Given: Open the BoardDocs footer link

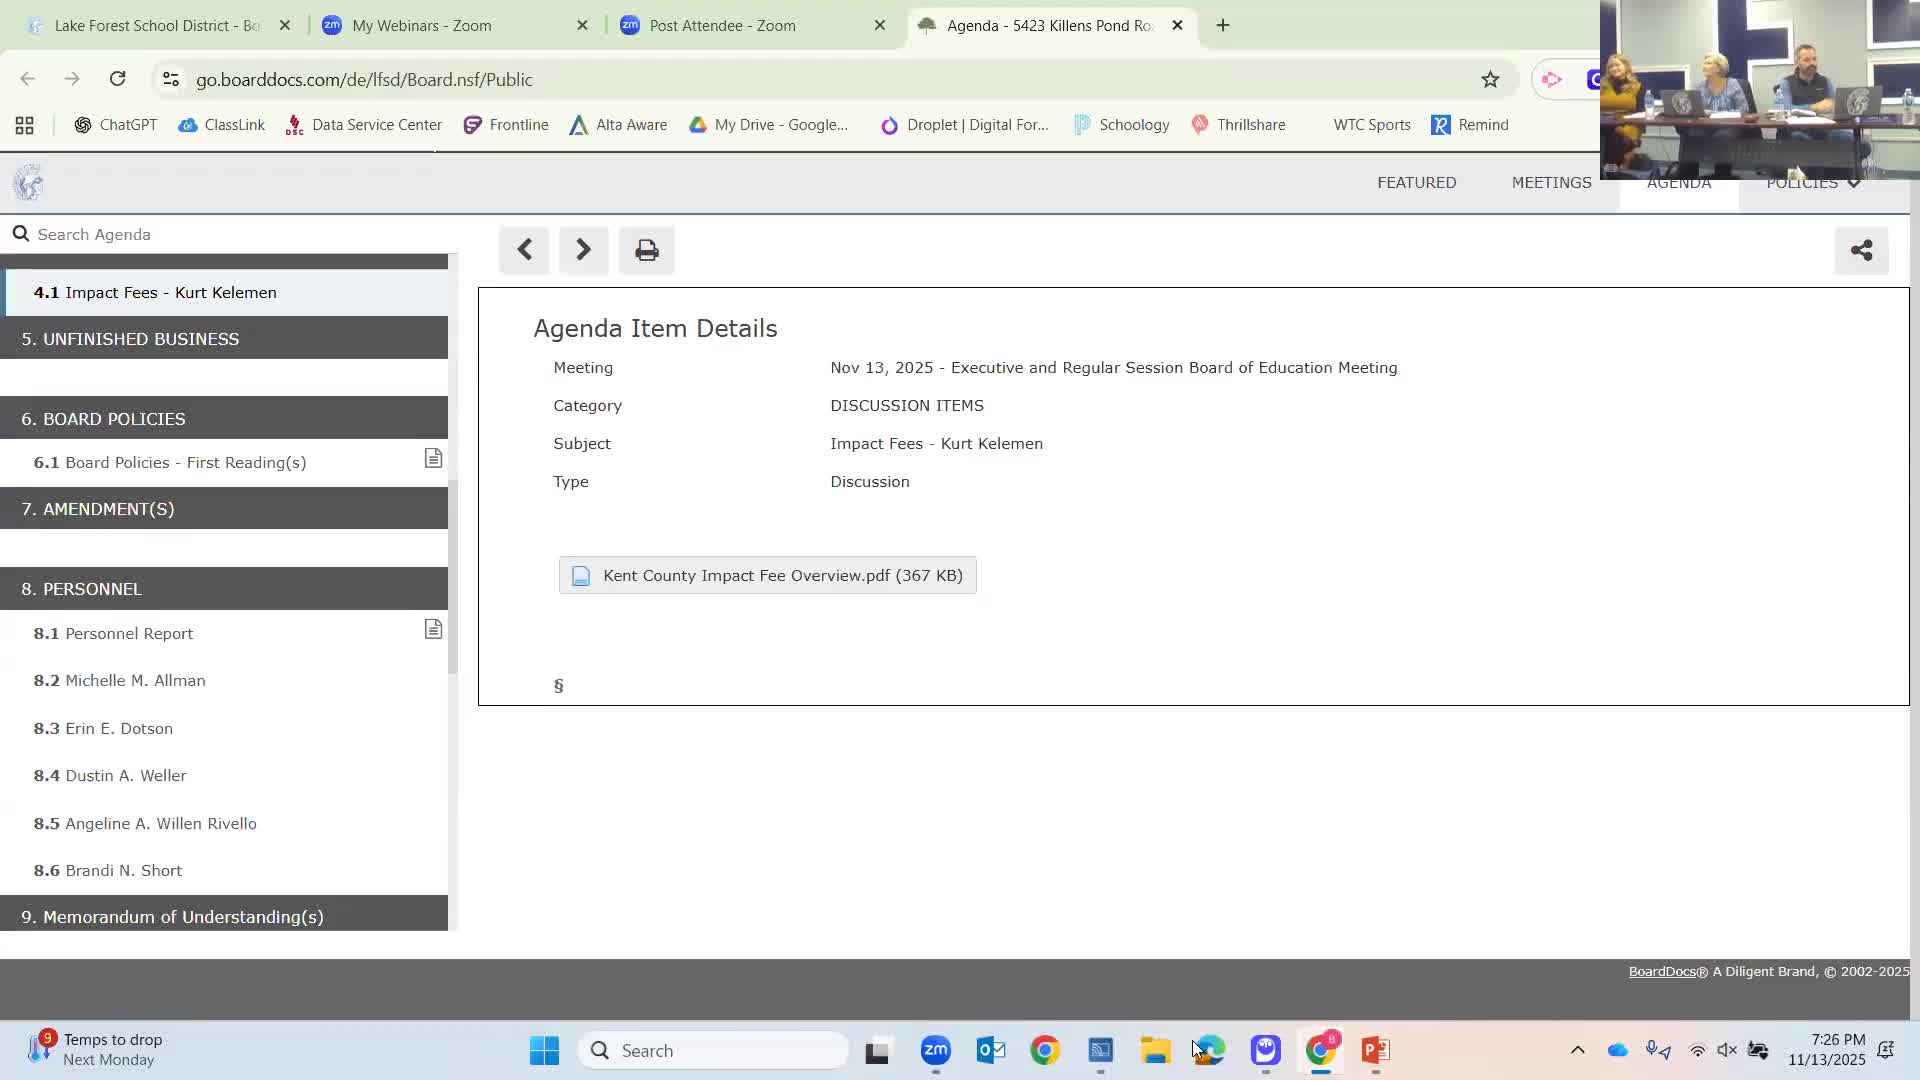Looking at the screenshot, I should point(1661,971).
